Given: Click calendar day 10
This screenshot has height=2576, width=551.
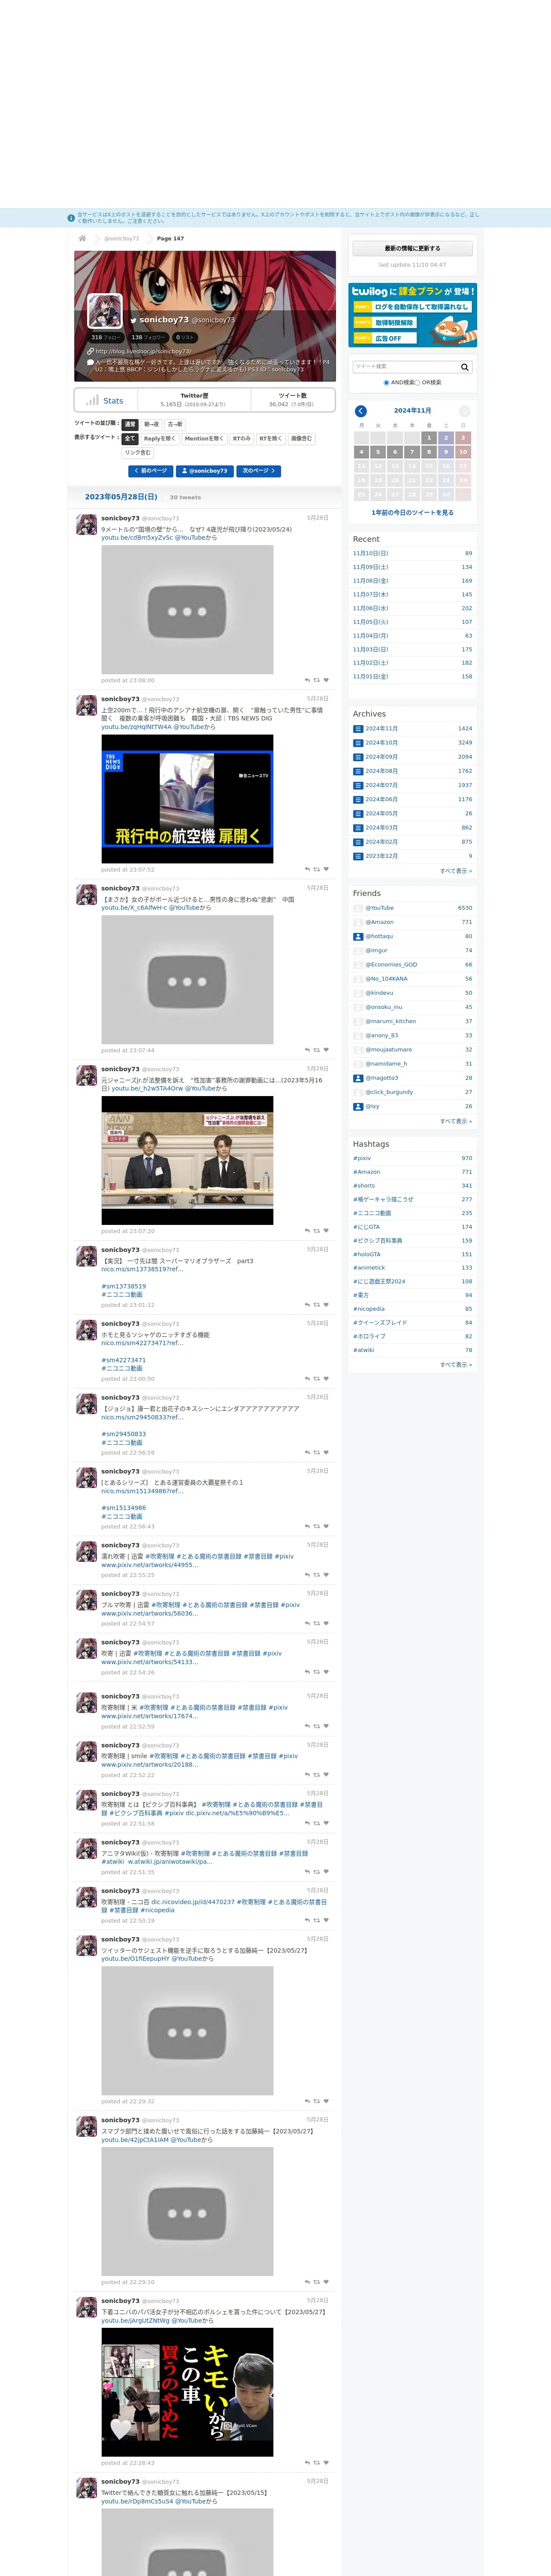Looking at the screenshot, I should click(x=463, y=452).
